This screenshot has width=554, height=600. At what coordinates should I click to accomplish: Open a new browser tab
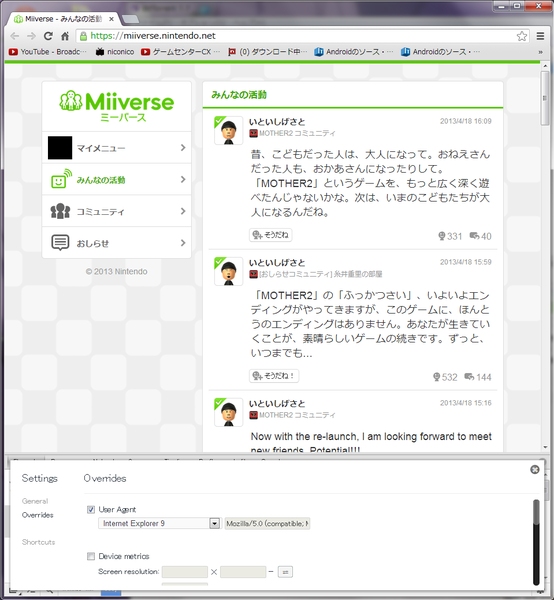pos(130,19)
